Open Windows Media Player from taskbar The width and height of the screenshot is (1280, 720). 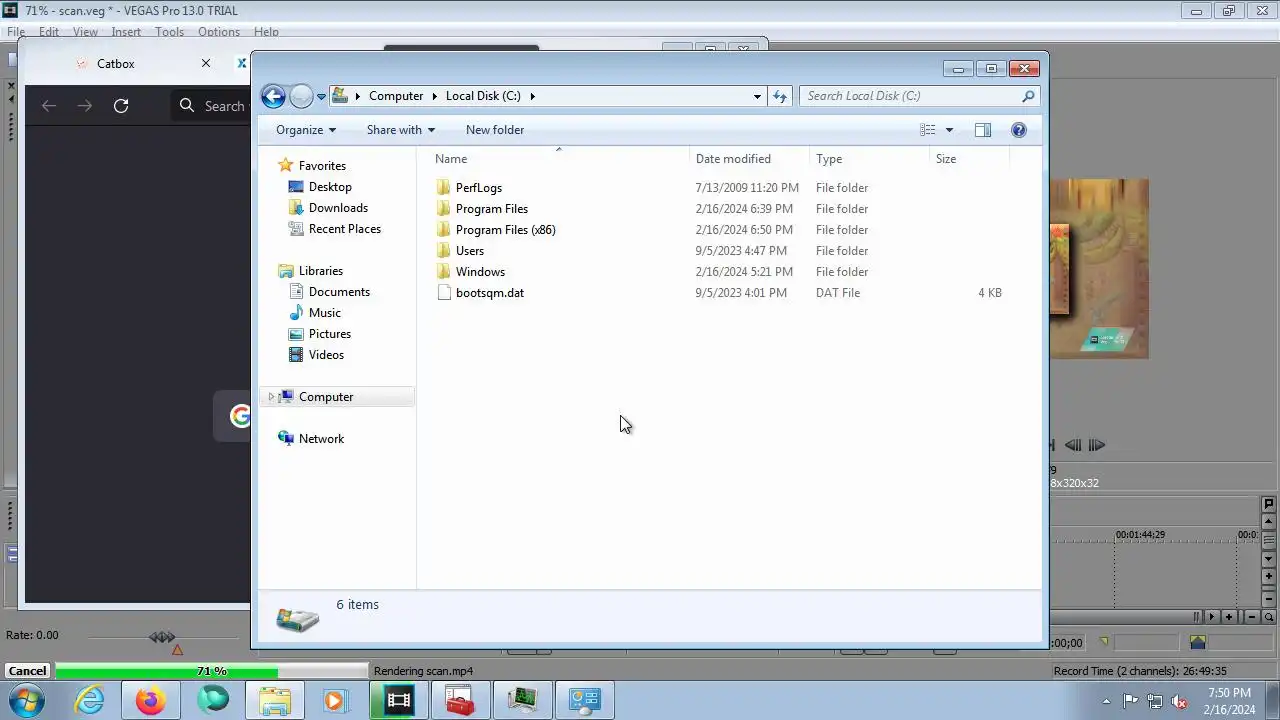click(x=334, y=701)
